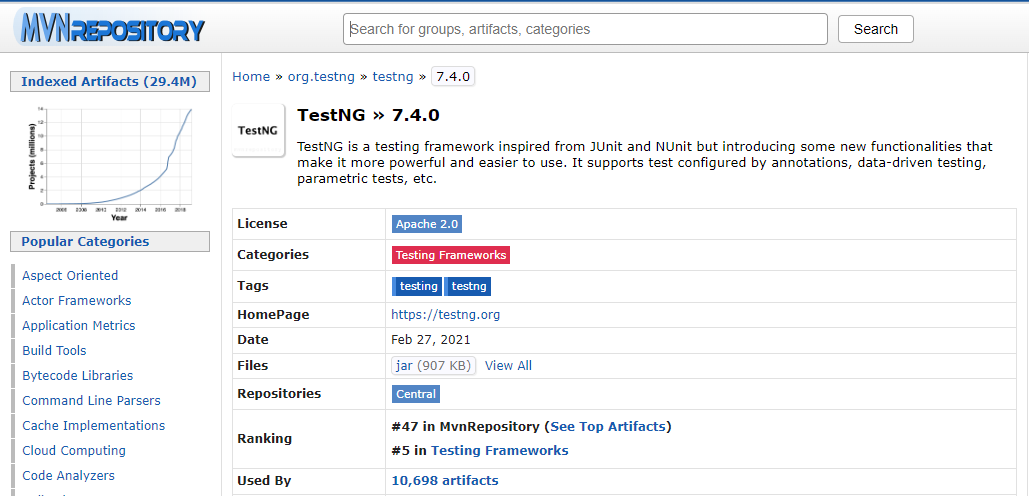Click the Ranking row label
Image resolution: width=1029 pixels, height=496 pixels.
pos(264,438)
